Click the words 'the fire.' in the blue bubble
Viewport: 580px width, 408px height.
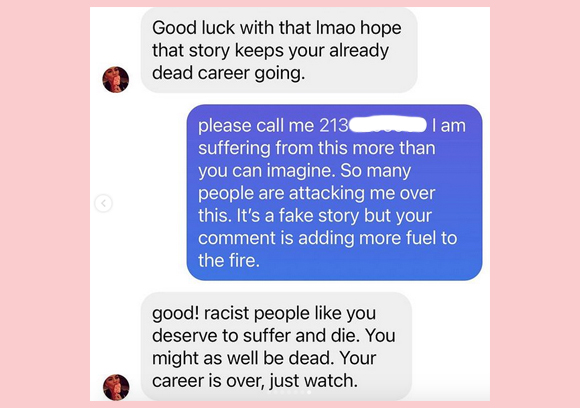click(229, 260)
